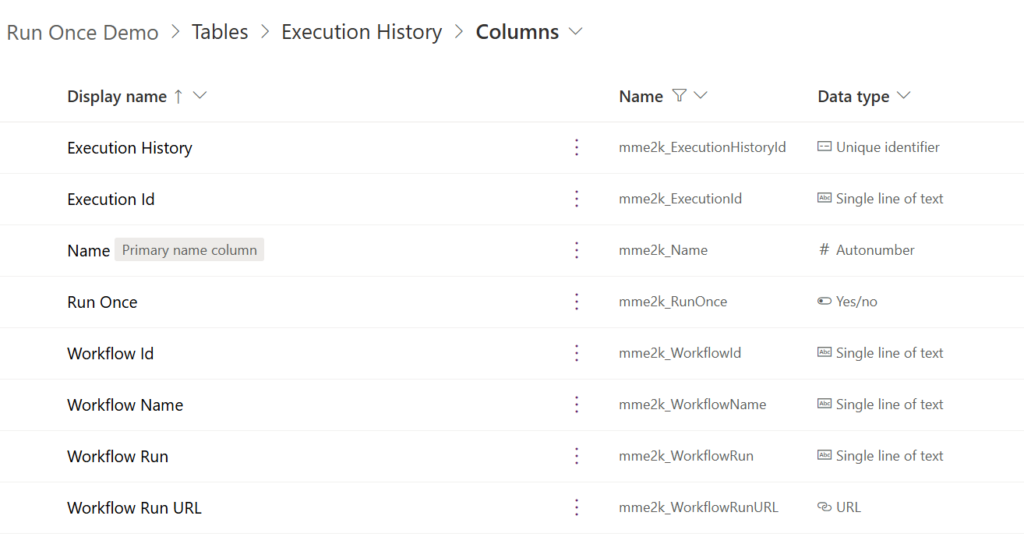Open more options for Run Once row
The height and width of the screenshot is (544, 1024).
click(x=577, y=302)
